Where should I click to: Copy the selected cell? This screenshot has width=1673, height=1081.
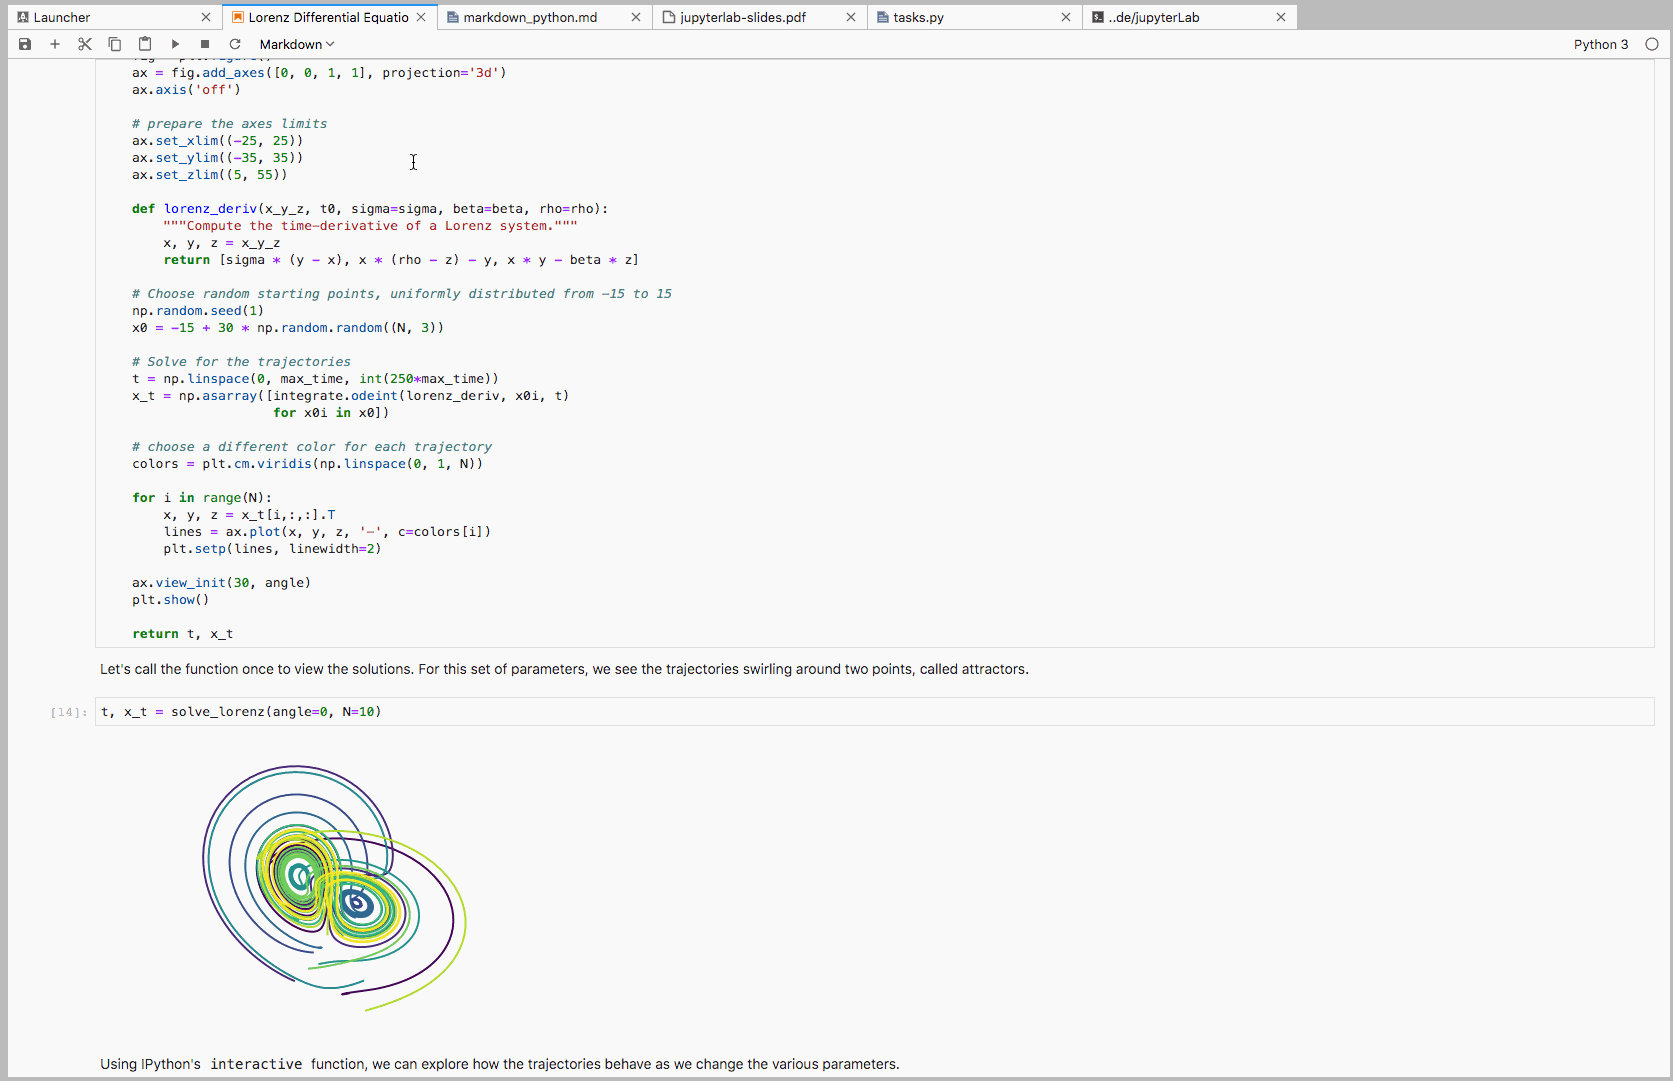point(115,44)
